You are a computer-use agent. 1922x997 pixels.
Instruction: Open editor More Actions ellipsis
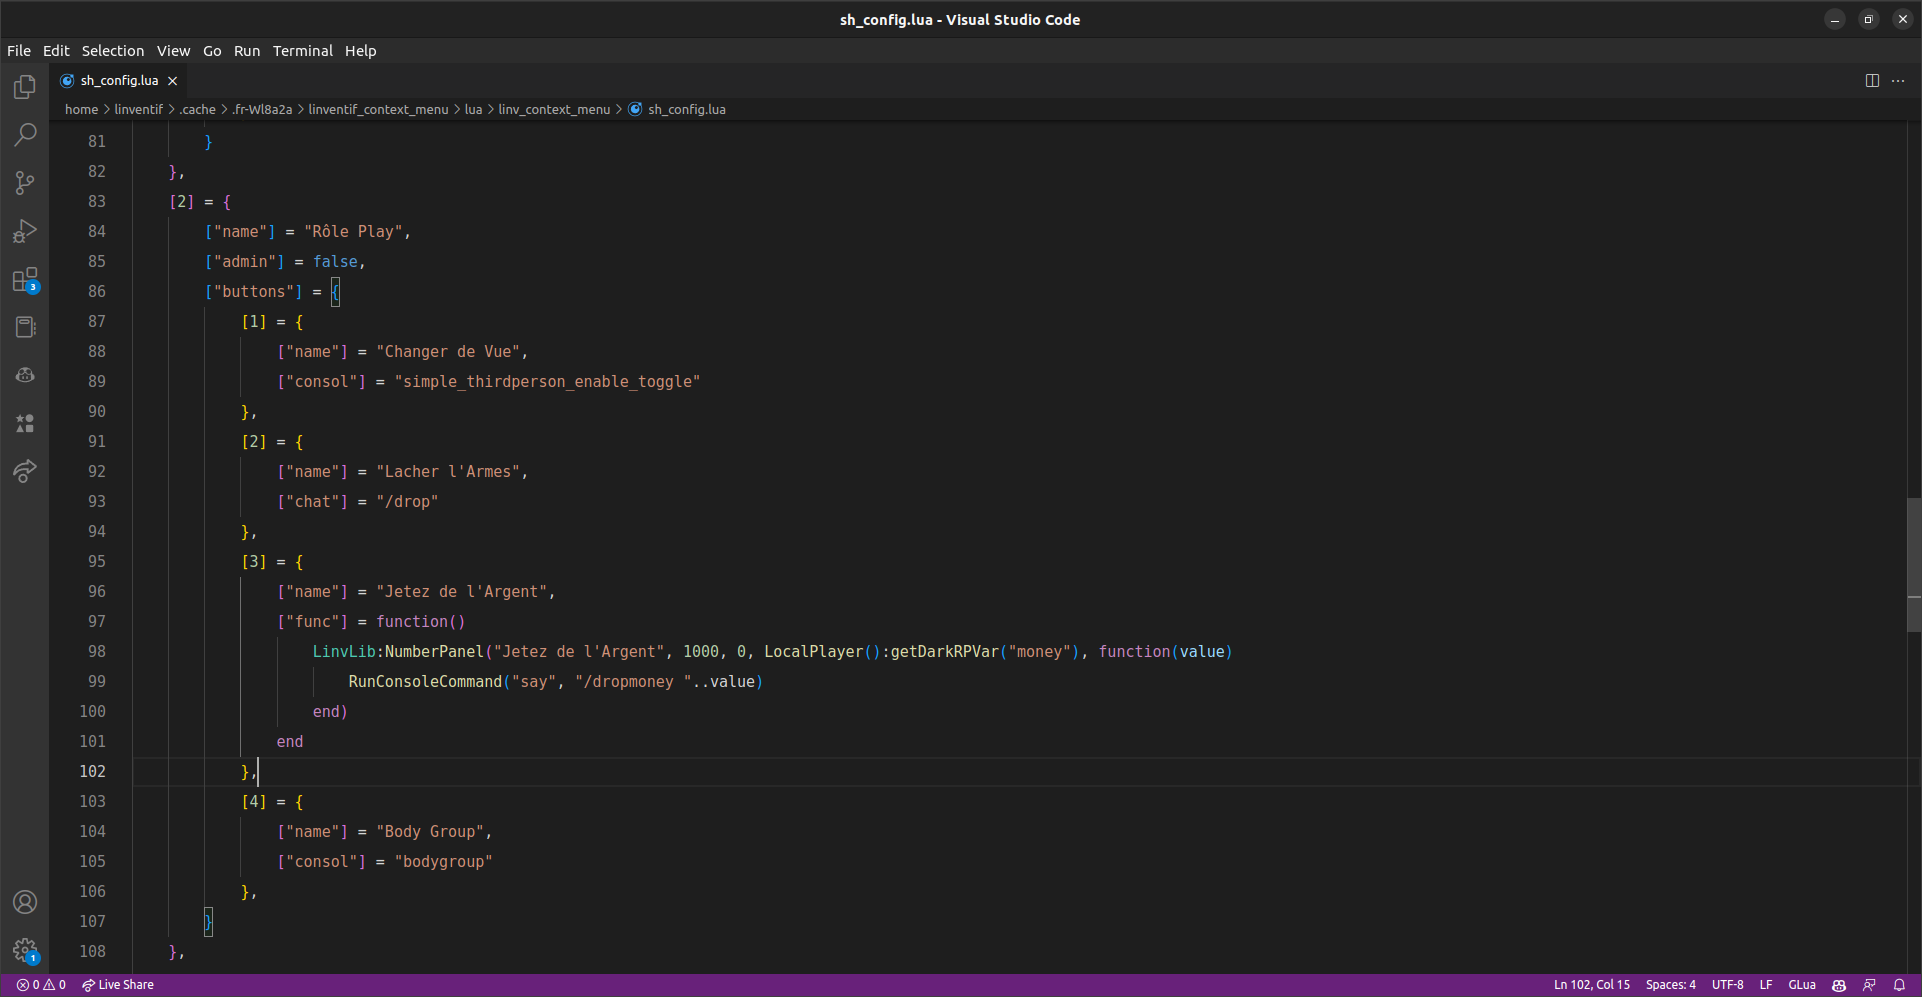(1898, 81)
